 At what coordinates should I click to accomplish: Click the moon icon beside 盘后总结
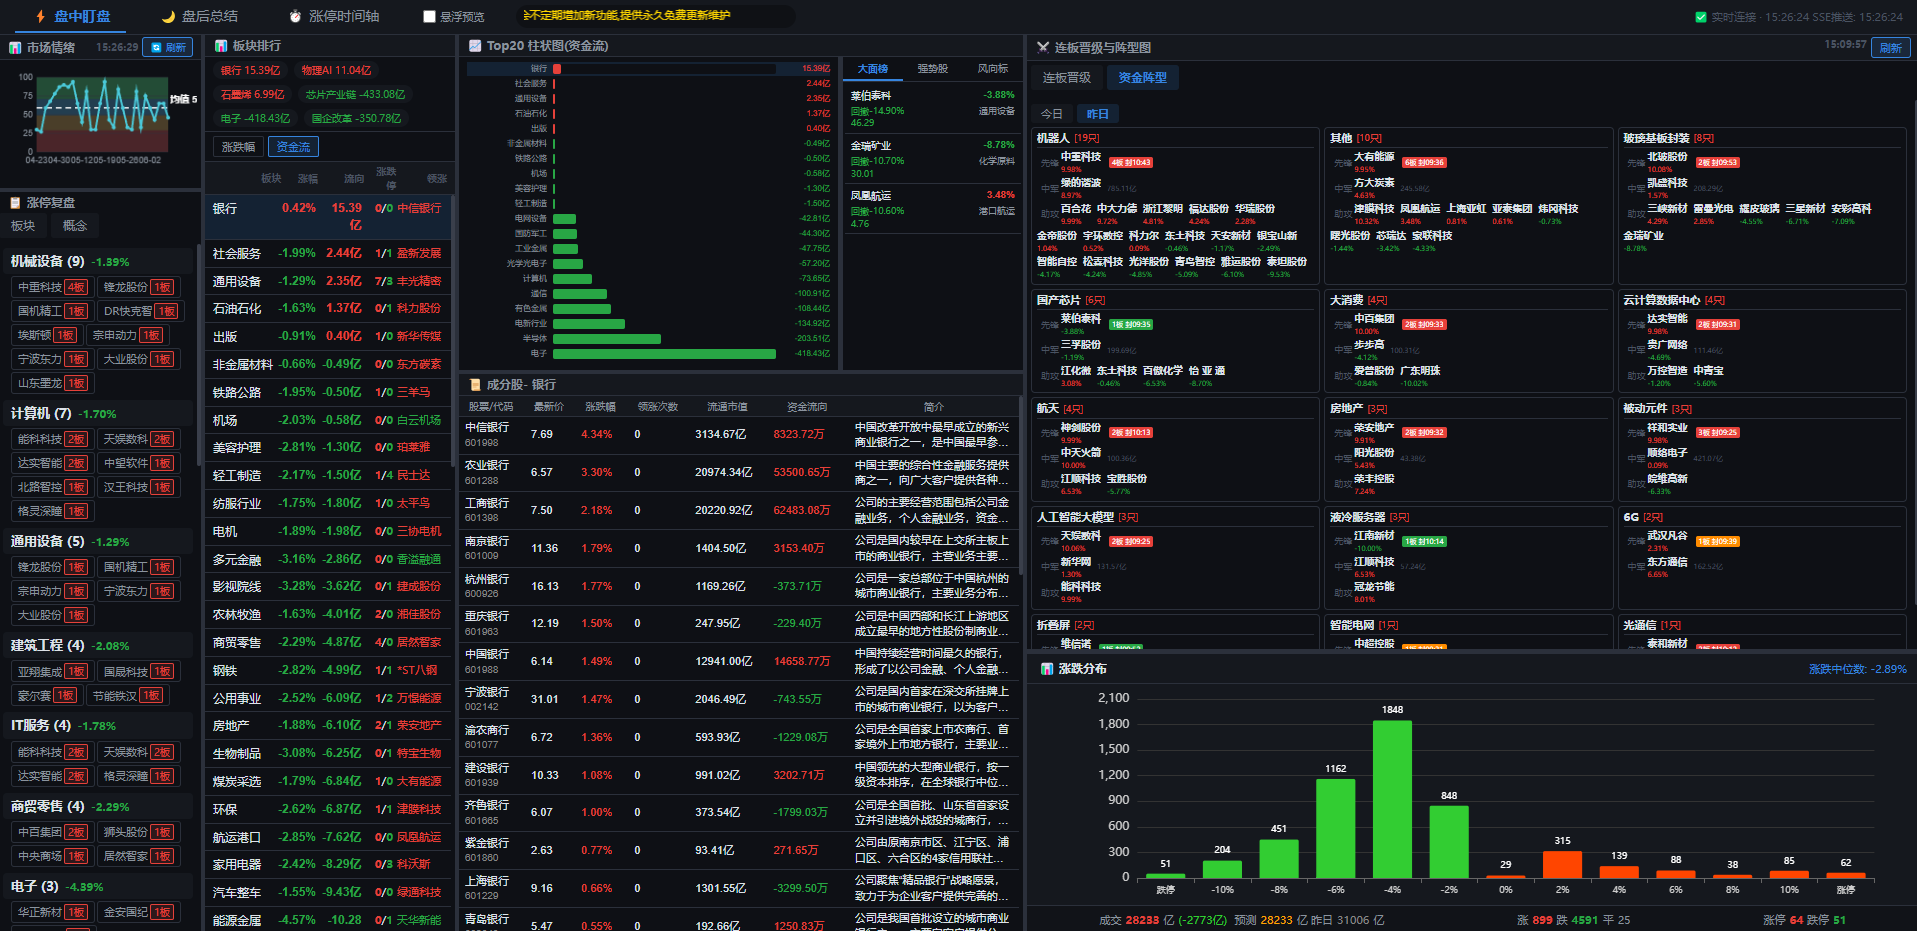click(x=168, y=16)
